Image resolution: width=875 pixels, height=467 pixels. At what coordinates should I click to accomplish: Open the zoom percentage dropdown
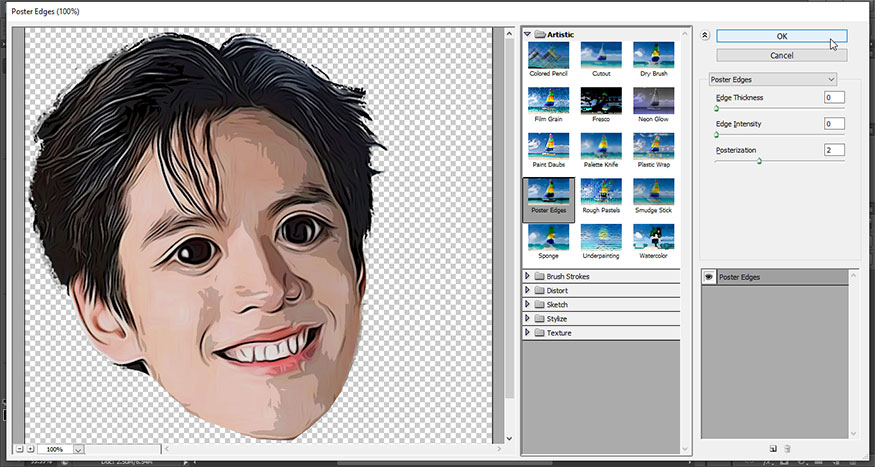[x=79, y=450]
